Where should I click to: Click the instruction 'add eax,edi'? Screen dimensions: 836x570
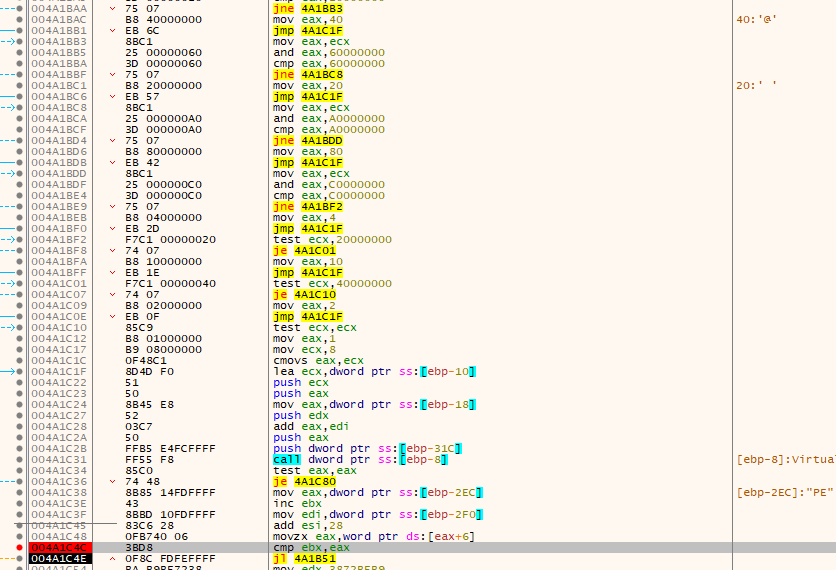point(311,427)
